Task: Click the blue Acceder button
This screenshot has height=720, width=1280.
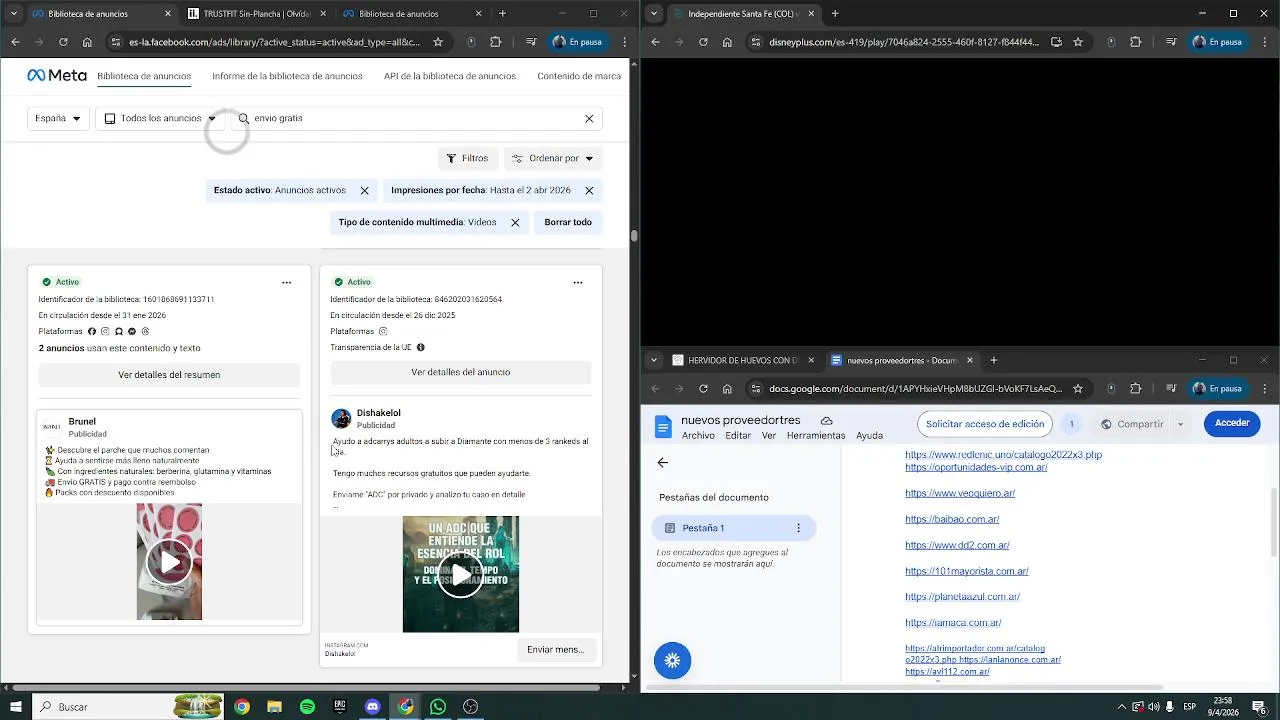Action: tap(1232, 423)
